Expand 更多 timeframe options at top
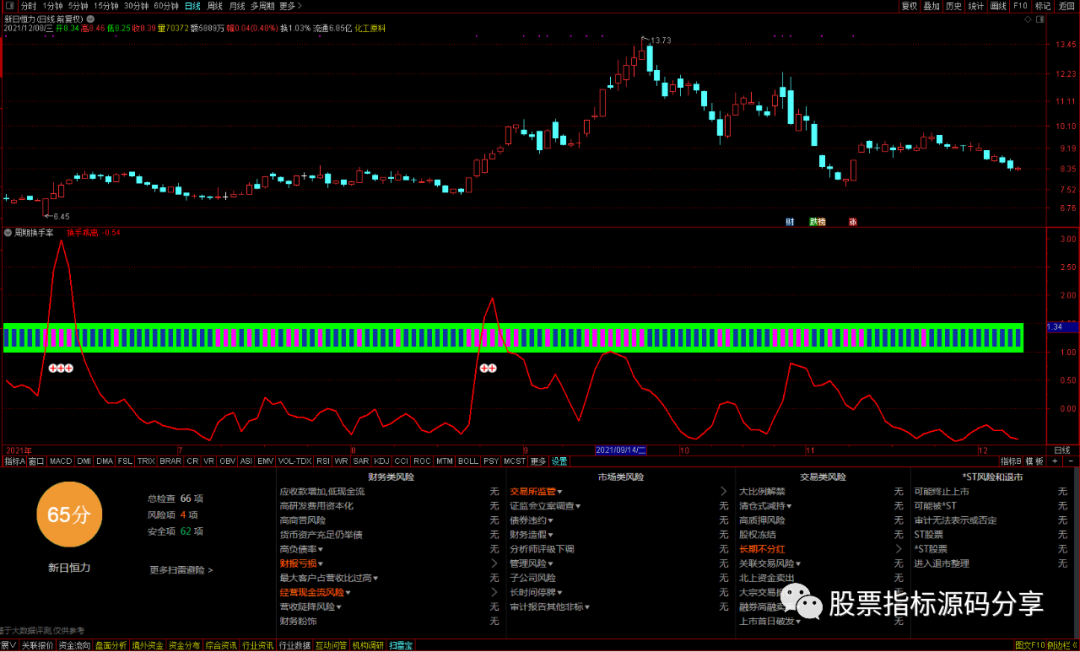 point(290,6)
